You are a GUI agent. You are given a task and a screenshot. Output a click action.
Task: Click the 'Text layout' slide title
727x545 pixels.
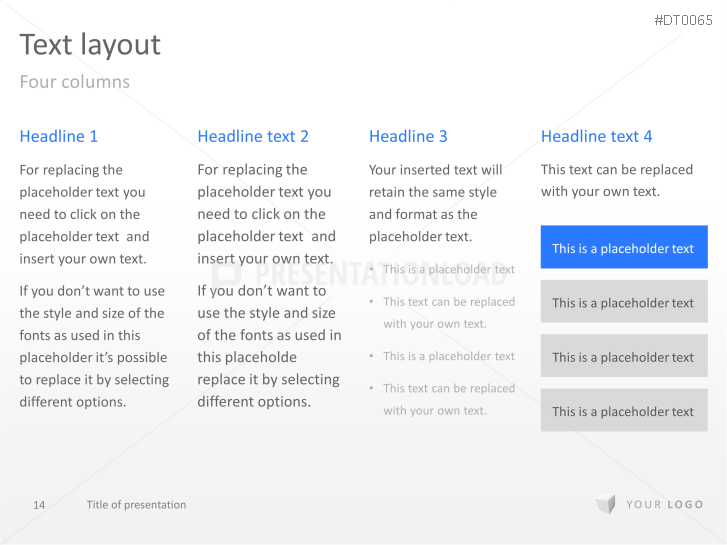(x=90, y=45)
